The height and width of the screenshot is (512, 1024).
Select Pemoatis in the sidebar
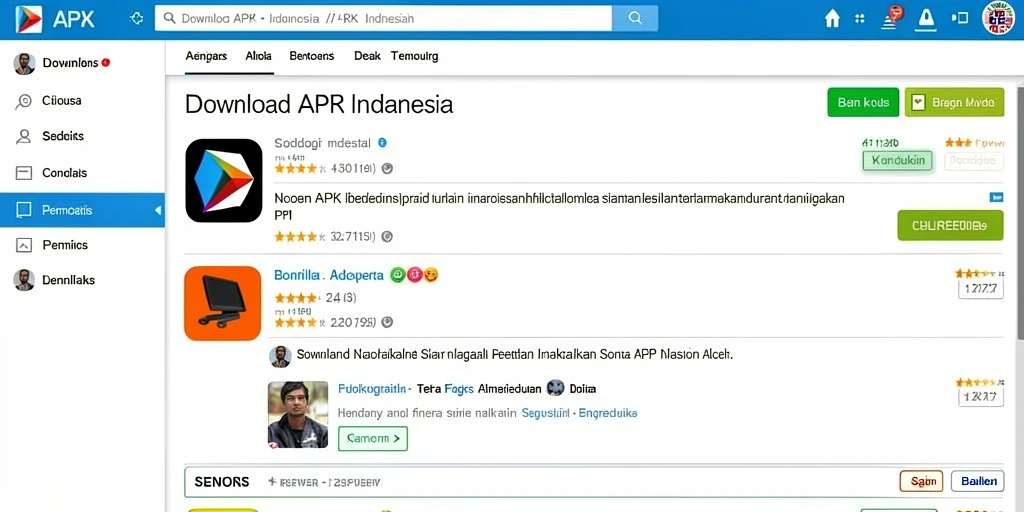point(82,210)
